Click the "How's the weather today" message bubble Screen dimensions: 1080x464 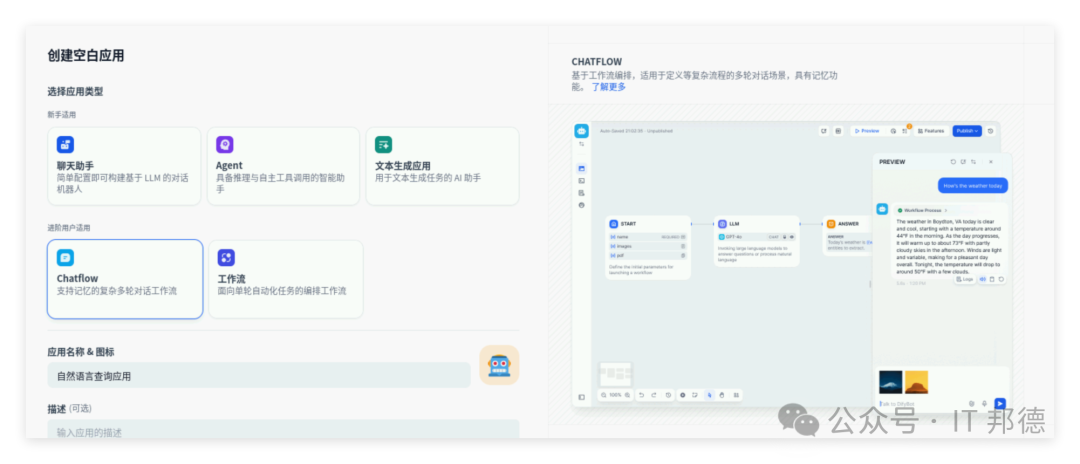[x=973, y=185]
